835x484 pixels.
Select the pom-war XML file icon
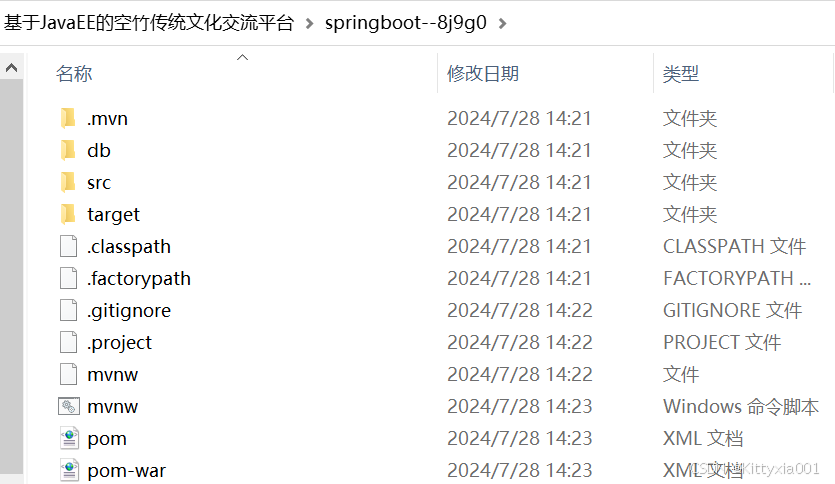coord(69,470)
